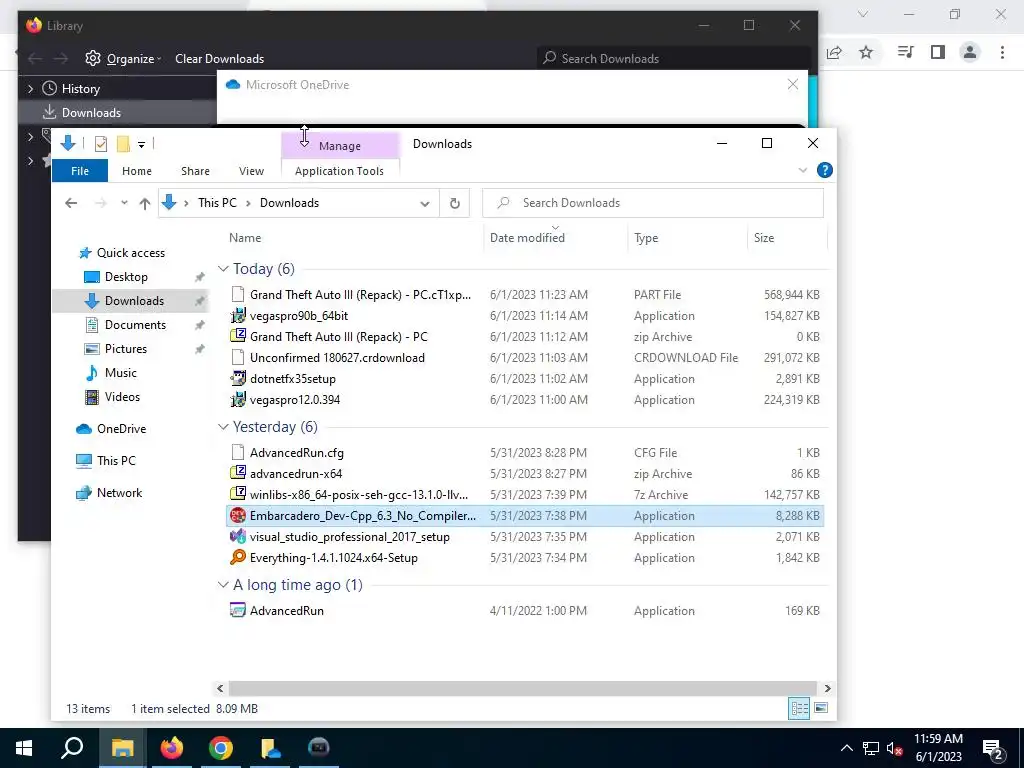The width and height of the screenshot is (1024, 768).
Task: Open Windows Start menu
Action: (24, 748)
